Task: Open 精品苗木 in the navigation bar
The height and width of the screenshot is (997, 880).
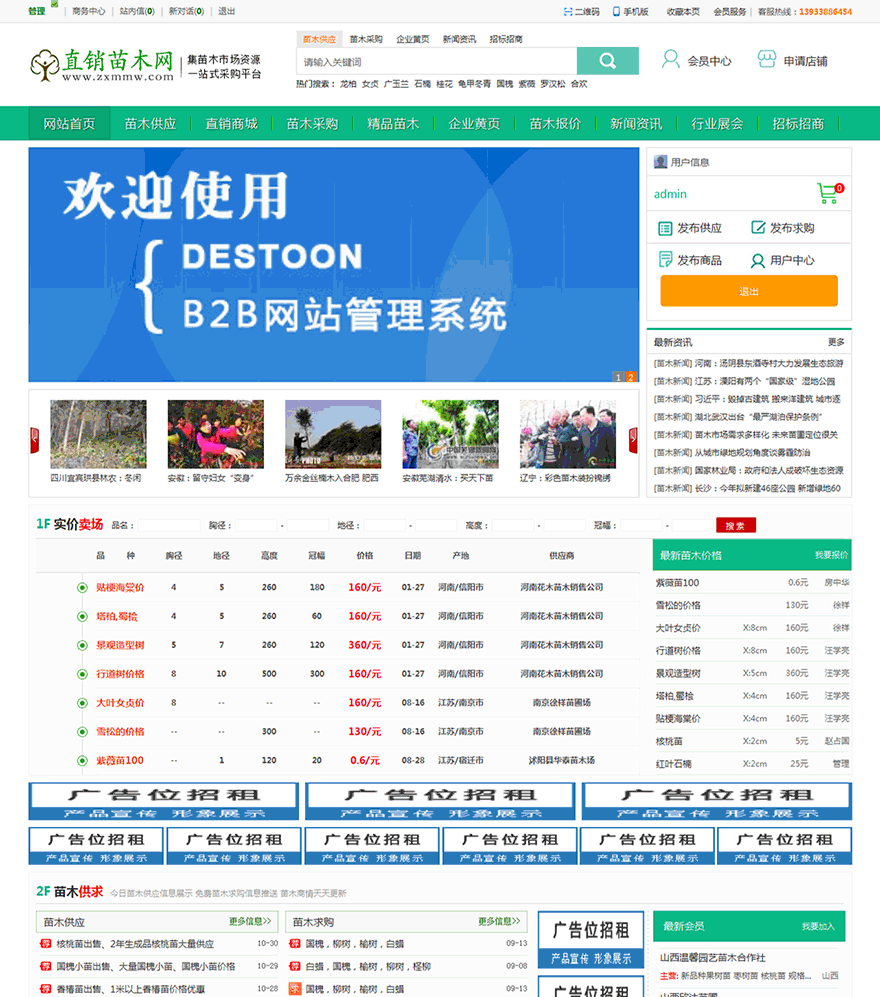Action: pyautogui.click(x=393, y=123)
